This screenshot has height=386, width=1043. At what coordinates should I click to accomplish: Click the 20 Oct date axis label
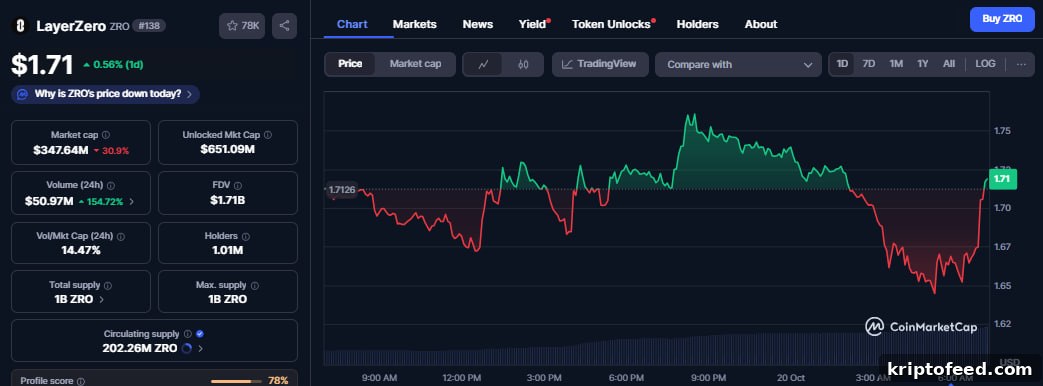(x=792, y=377)
